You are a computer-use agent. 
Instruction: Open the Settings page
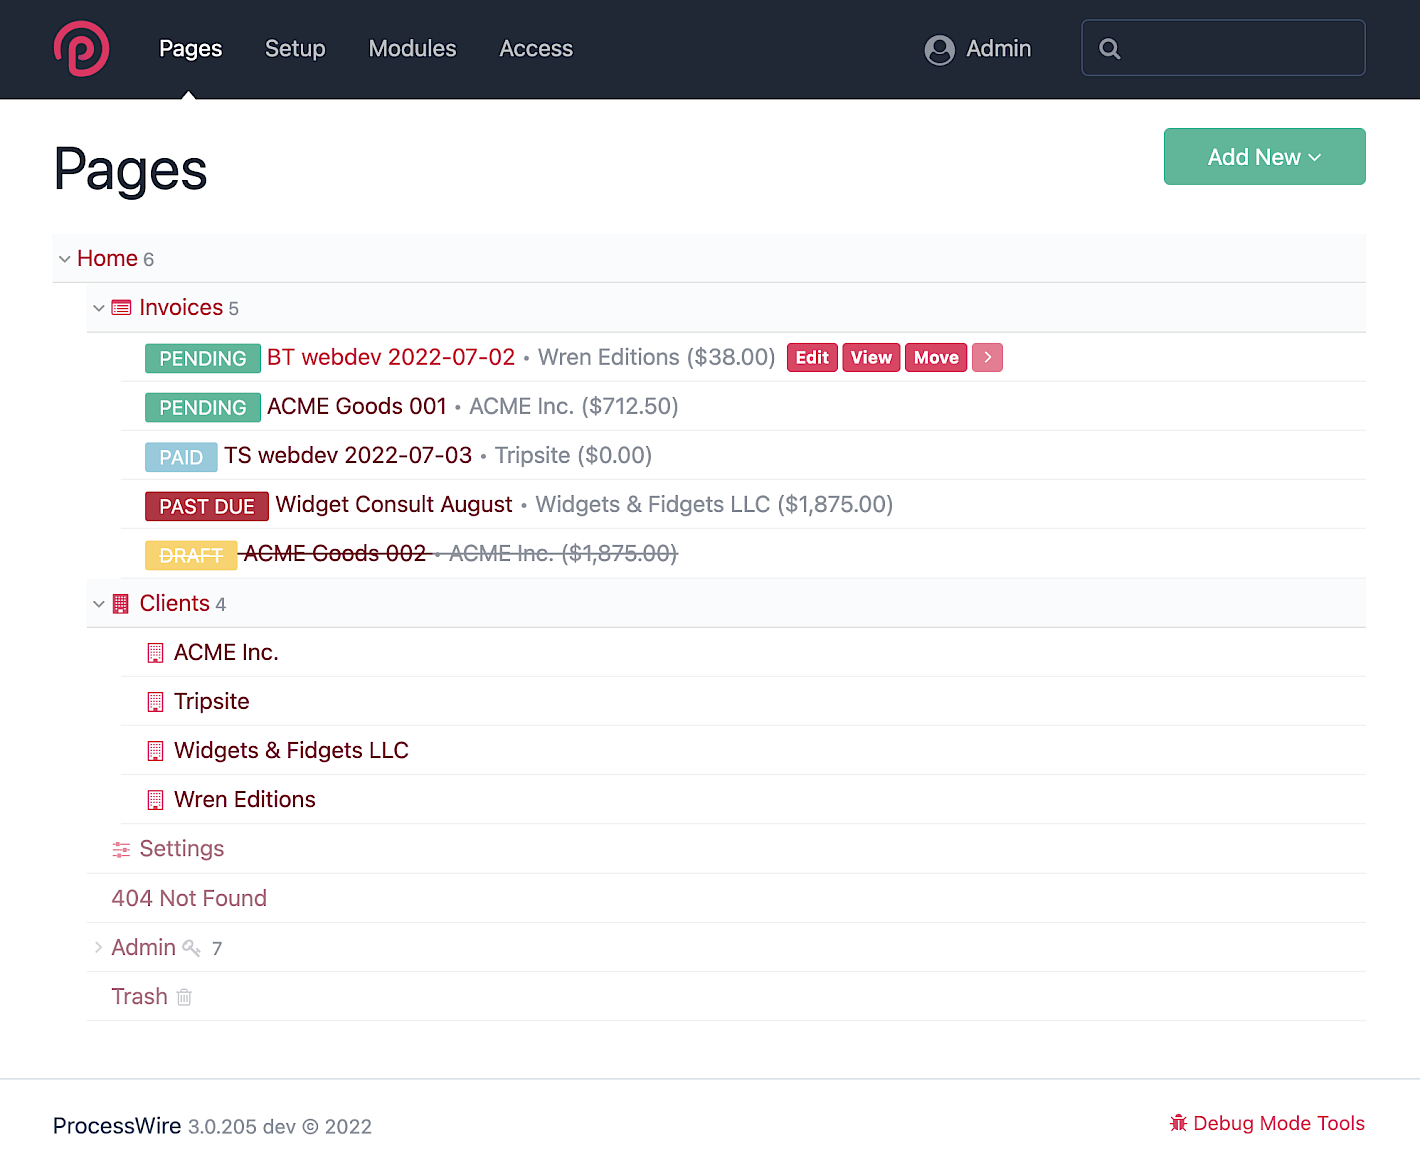pyautogui.click(x=182, y=848)
